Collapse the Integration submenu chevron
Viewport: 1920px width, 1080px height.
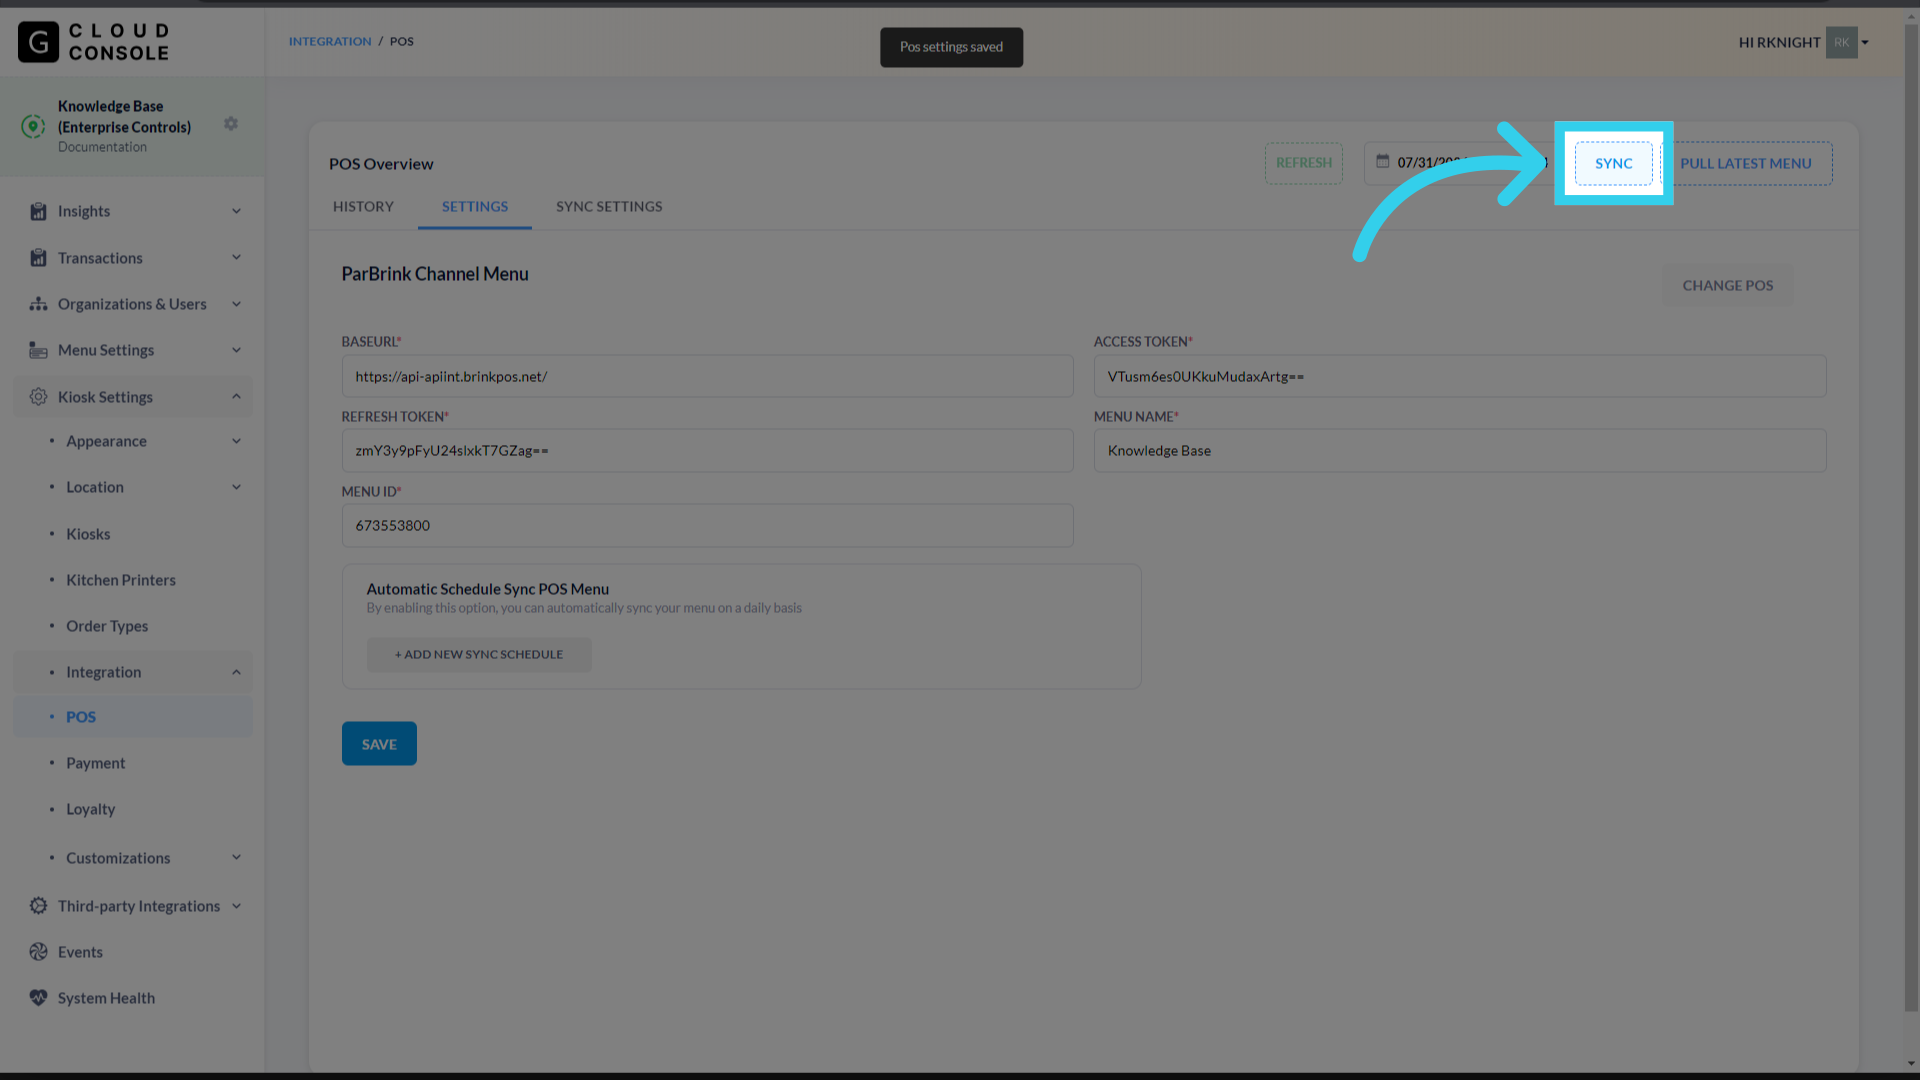236,672
